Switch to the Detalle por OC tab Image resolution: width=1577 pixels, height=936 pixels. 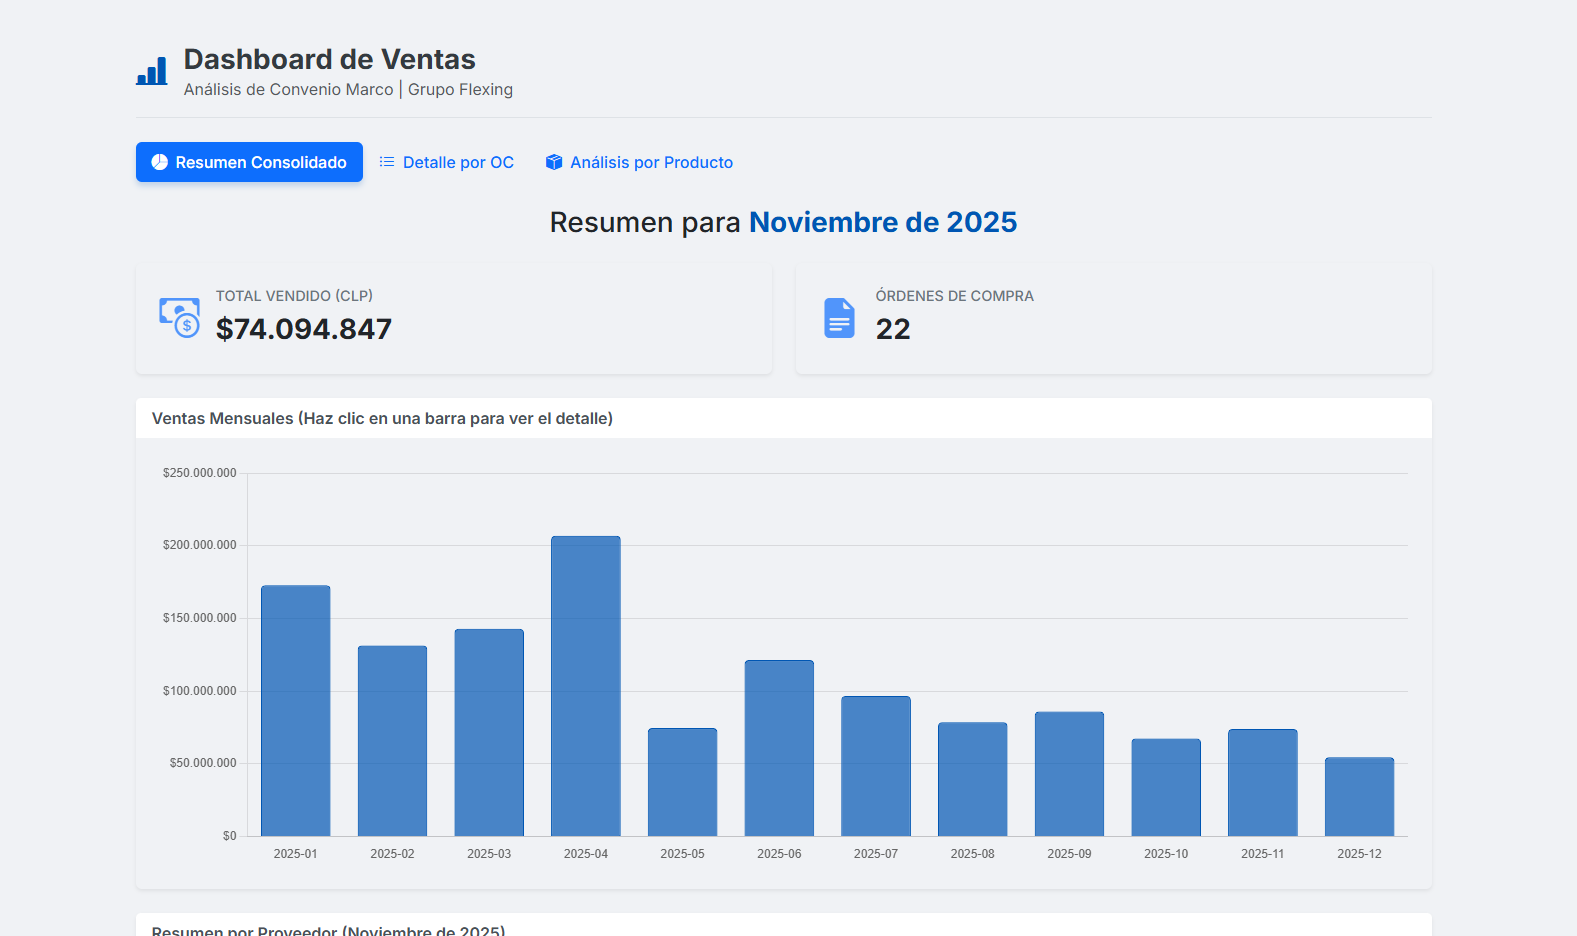[x=458, y=162]
